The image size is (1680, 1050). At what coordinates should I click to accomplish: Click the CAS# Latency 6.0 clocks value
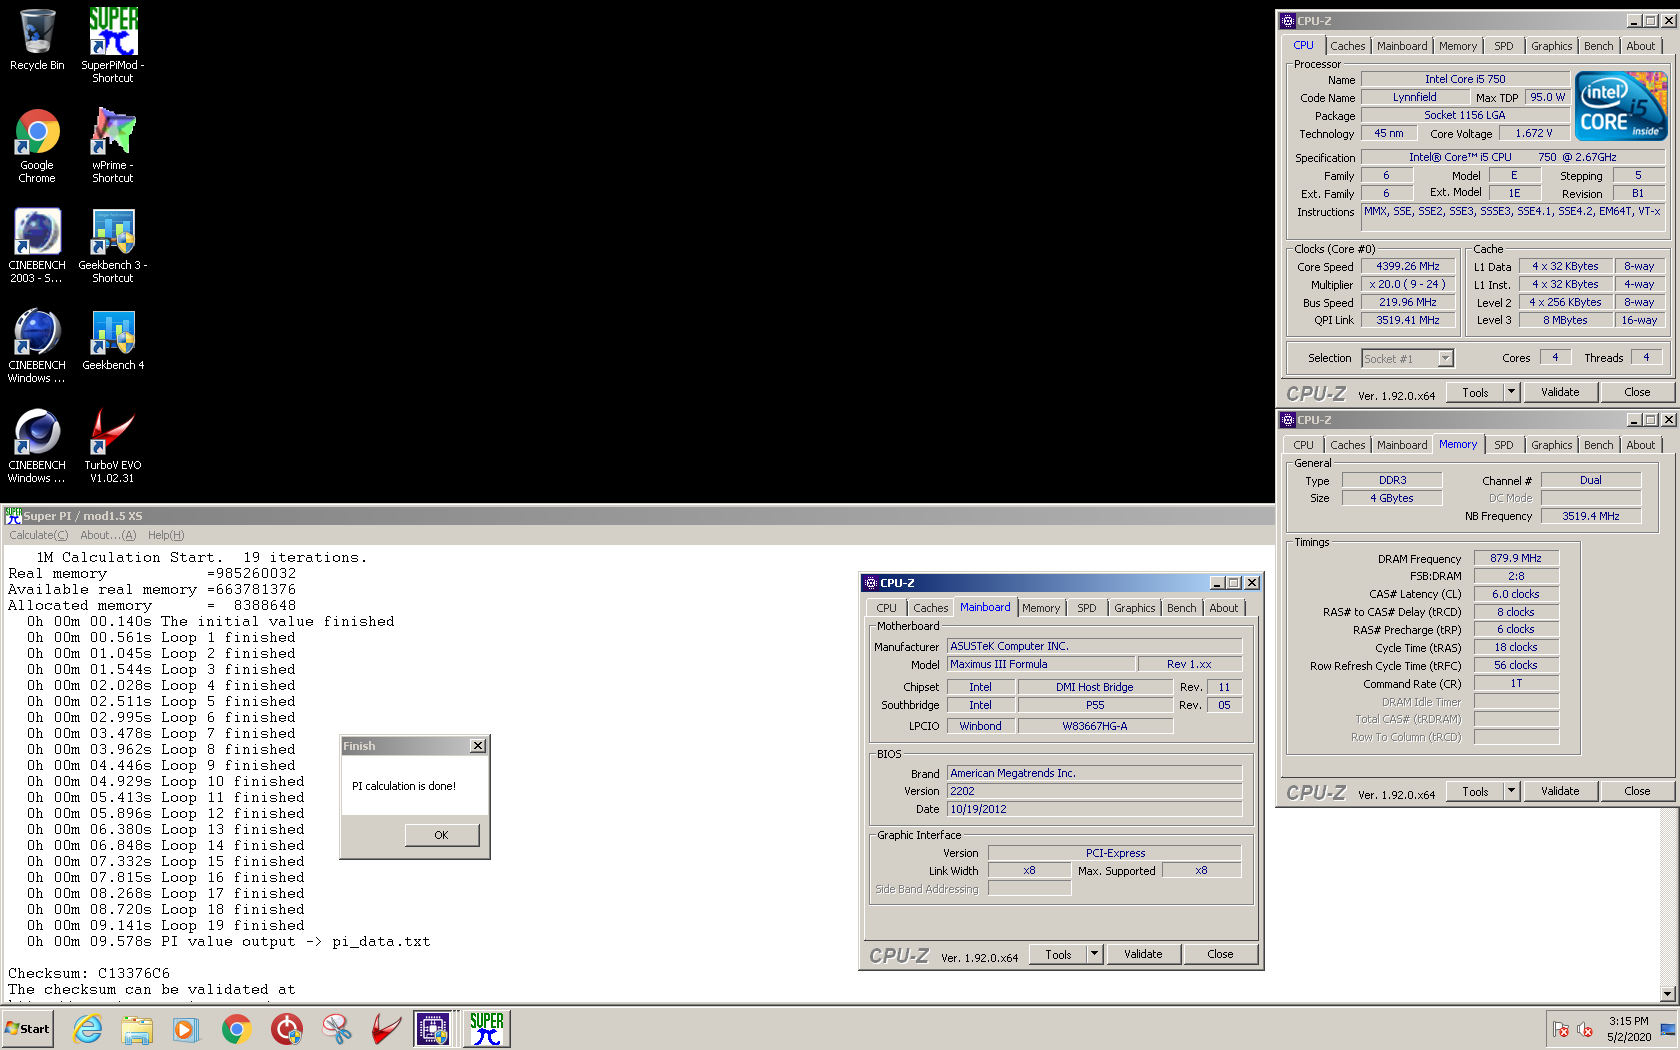click(1516, 594)
